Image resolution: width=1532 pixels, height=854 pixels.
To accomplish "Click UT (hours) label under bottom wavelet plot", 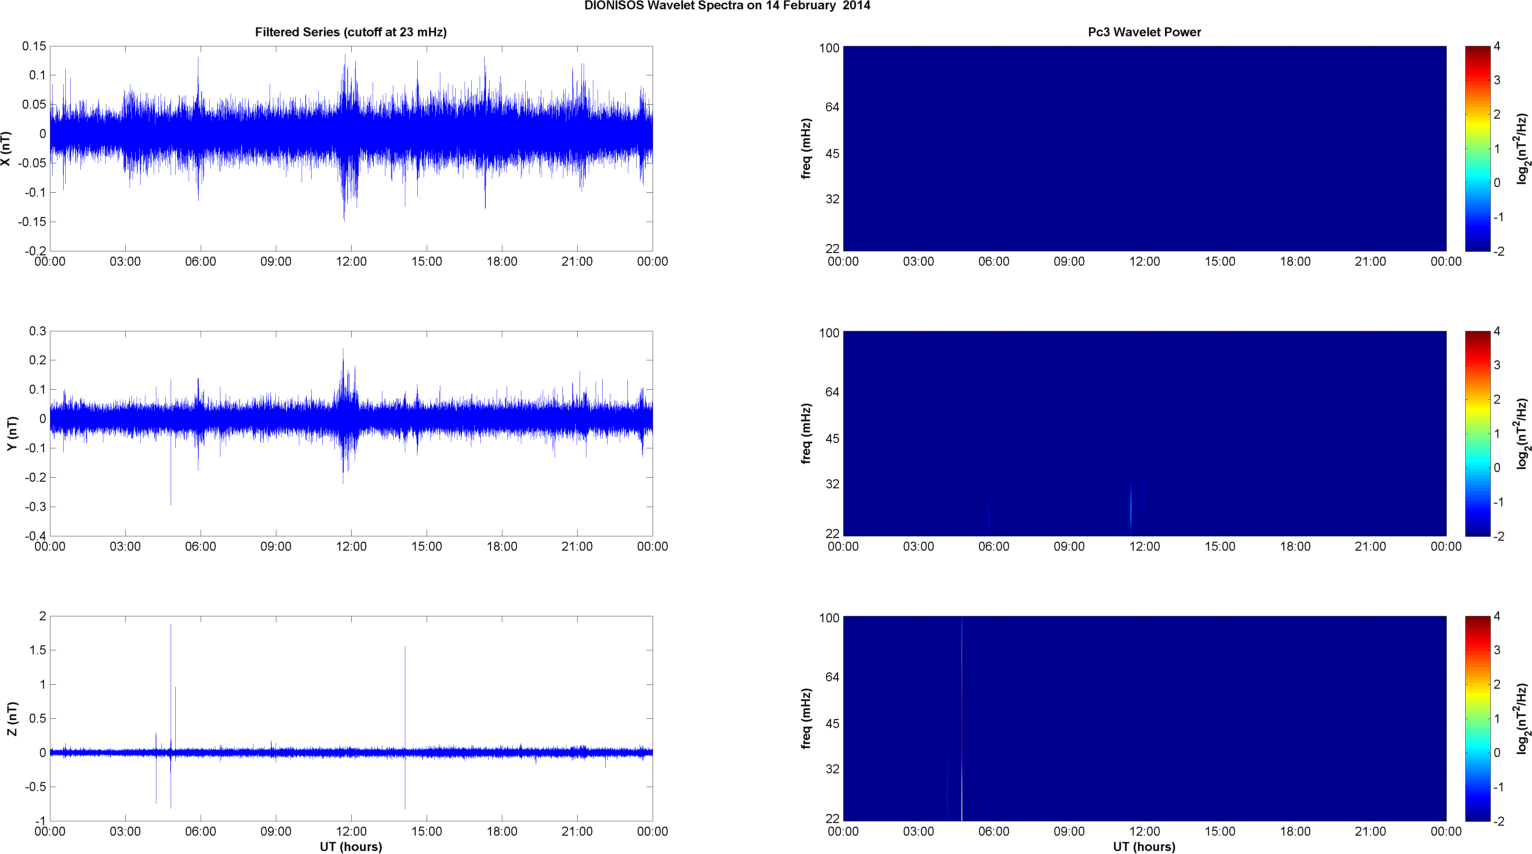I will click(x=1144, y=847).
